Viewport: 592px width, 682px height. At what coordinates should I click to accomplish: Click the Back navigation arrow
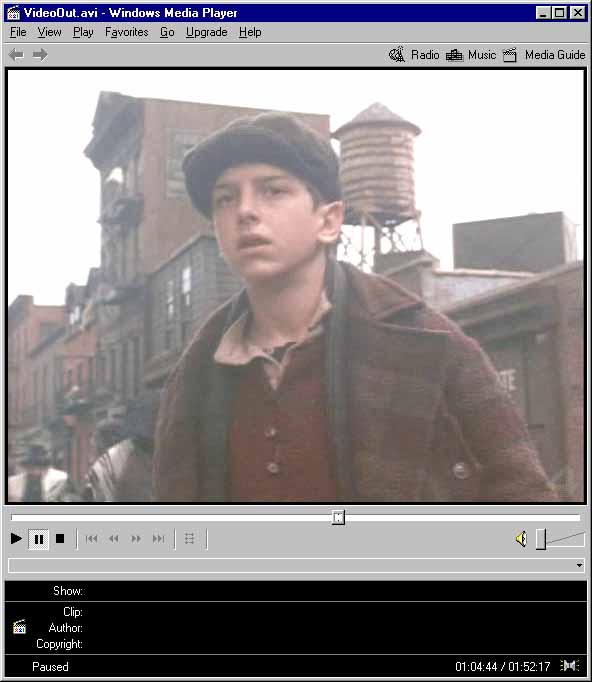[17, 55]
